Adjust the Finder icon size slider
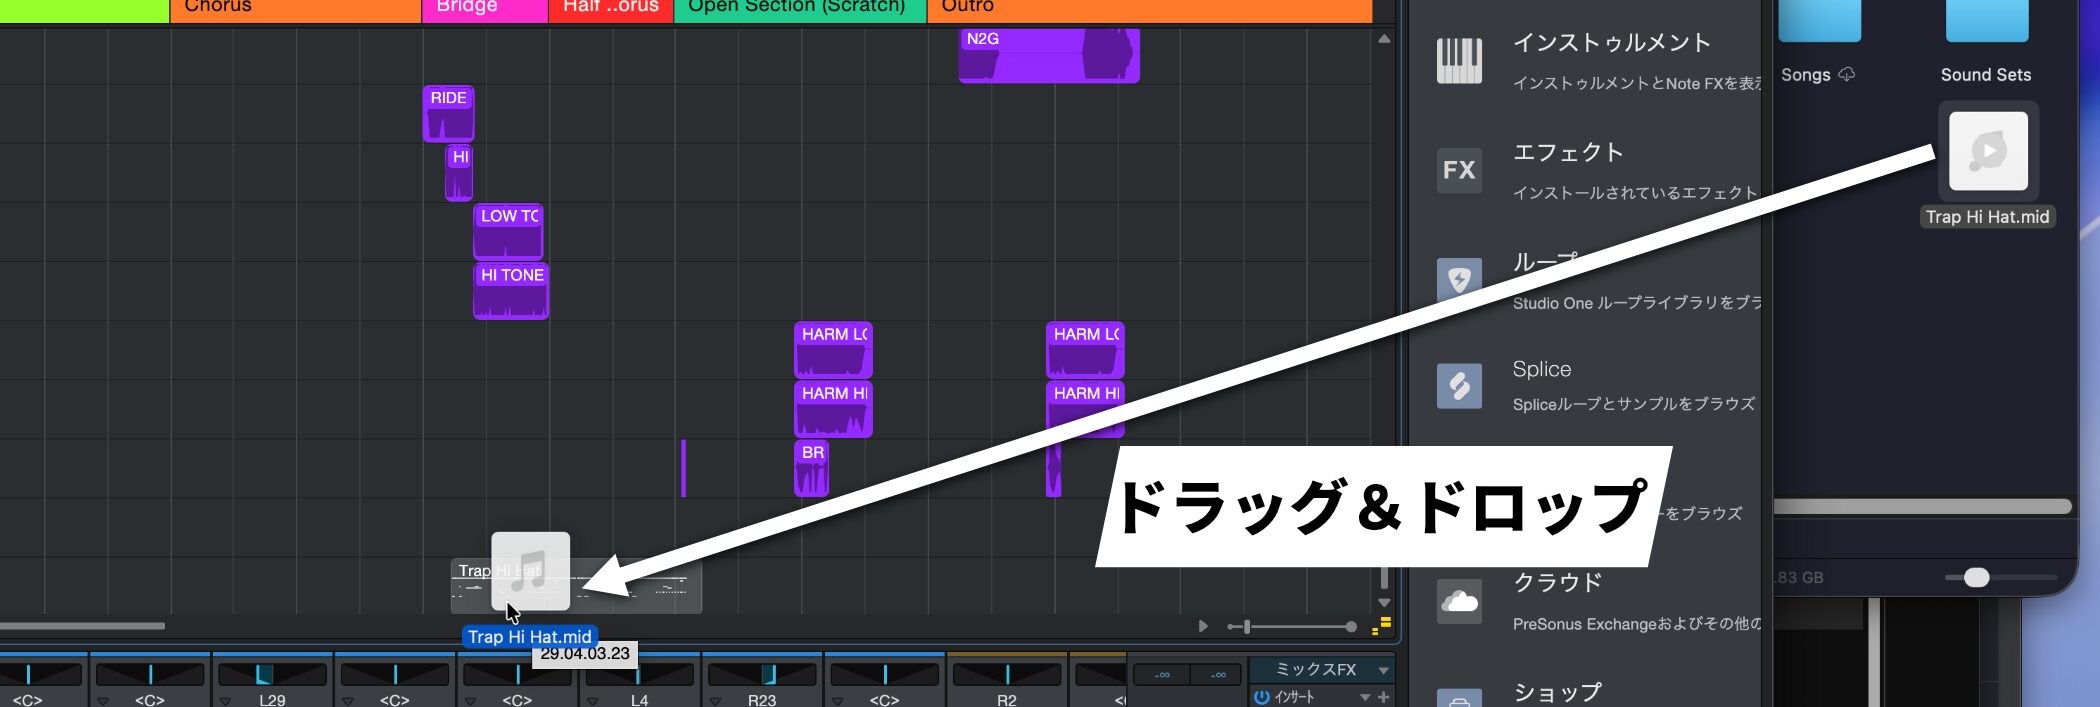Screen dimensions: 2100x707 click(x=1976, y=577)
